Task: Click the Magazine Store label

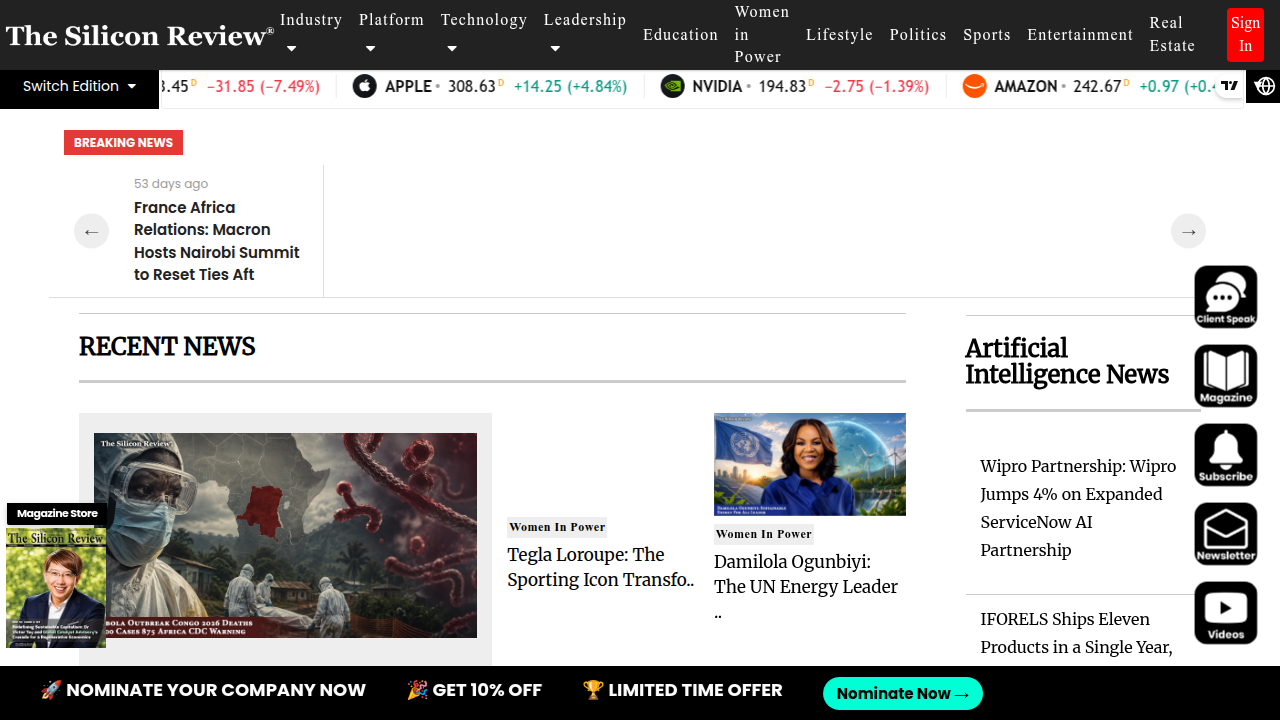Action: pos(57,514)
